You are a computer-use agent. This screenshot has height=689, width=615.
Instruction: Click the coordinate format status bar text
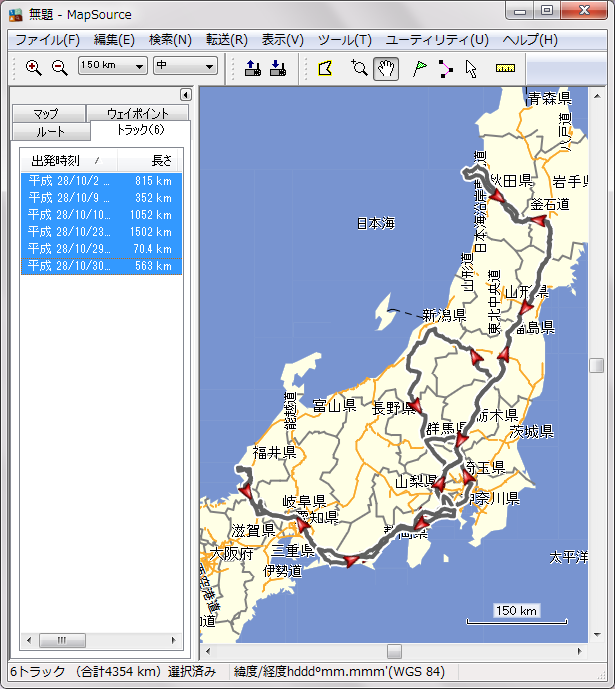tap(339, 671)
